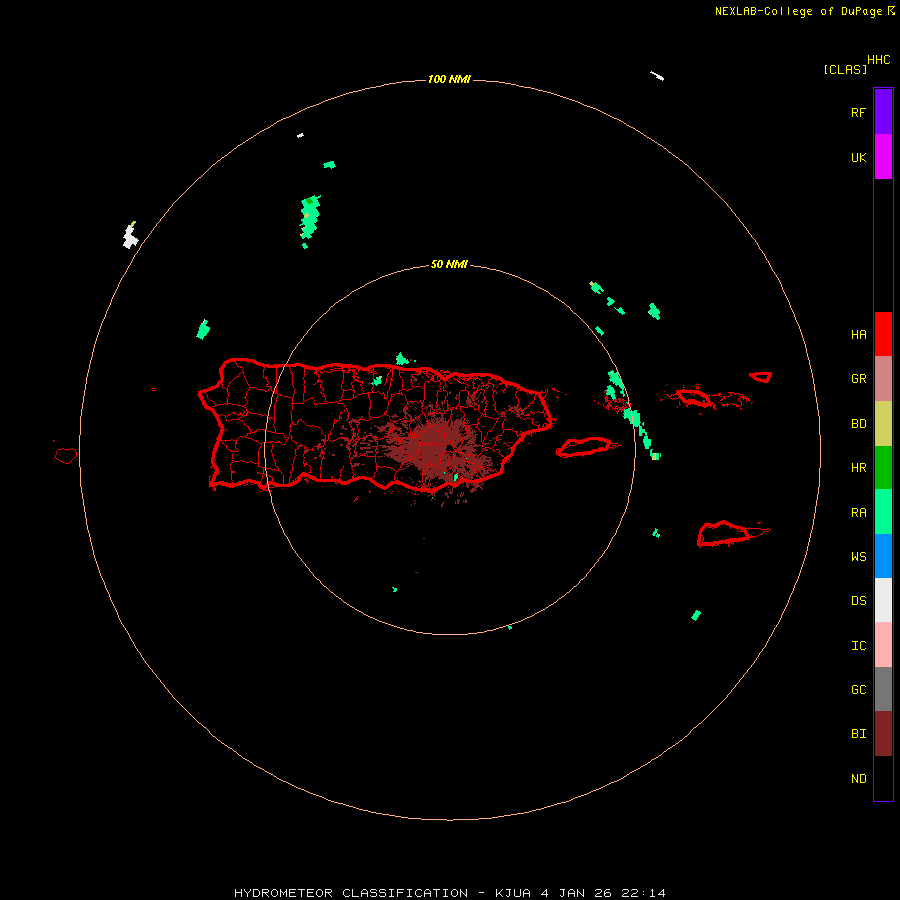Click the 22:14 timestamp
This screenshot has width=900, height=900.
(x=646, y=893)
